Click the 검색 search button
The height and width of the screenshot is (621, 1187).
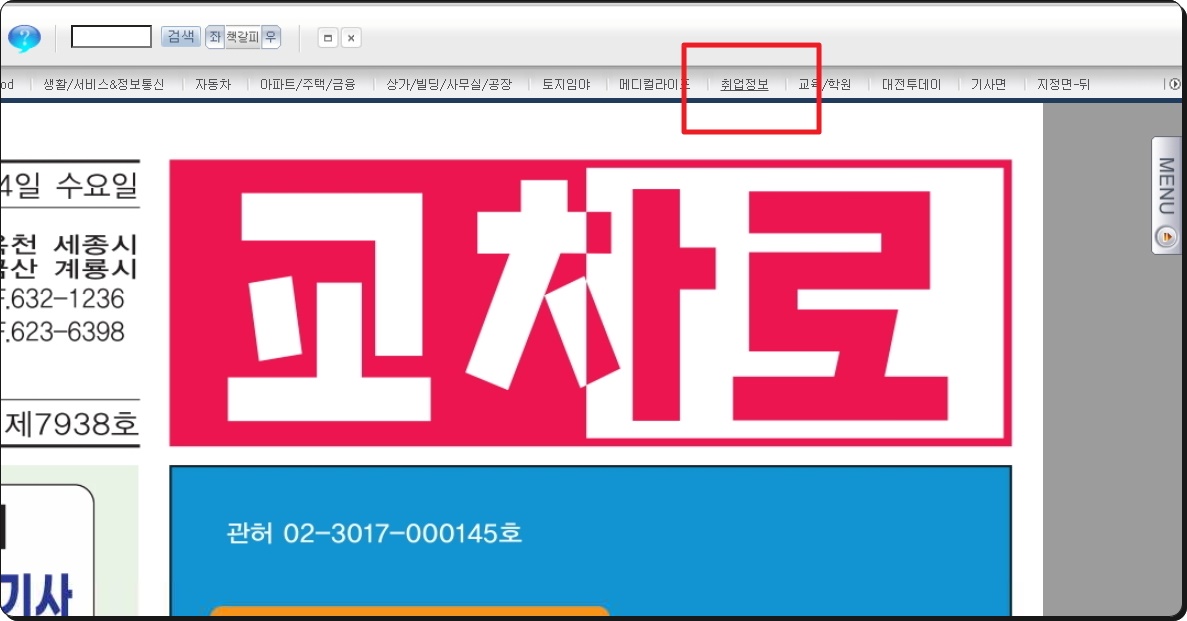(180, 36)
